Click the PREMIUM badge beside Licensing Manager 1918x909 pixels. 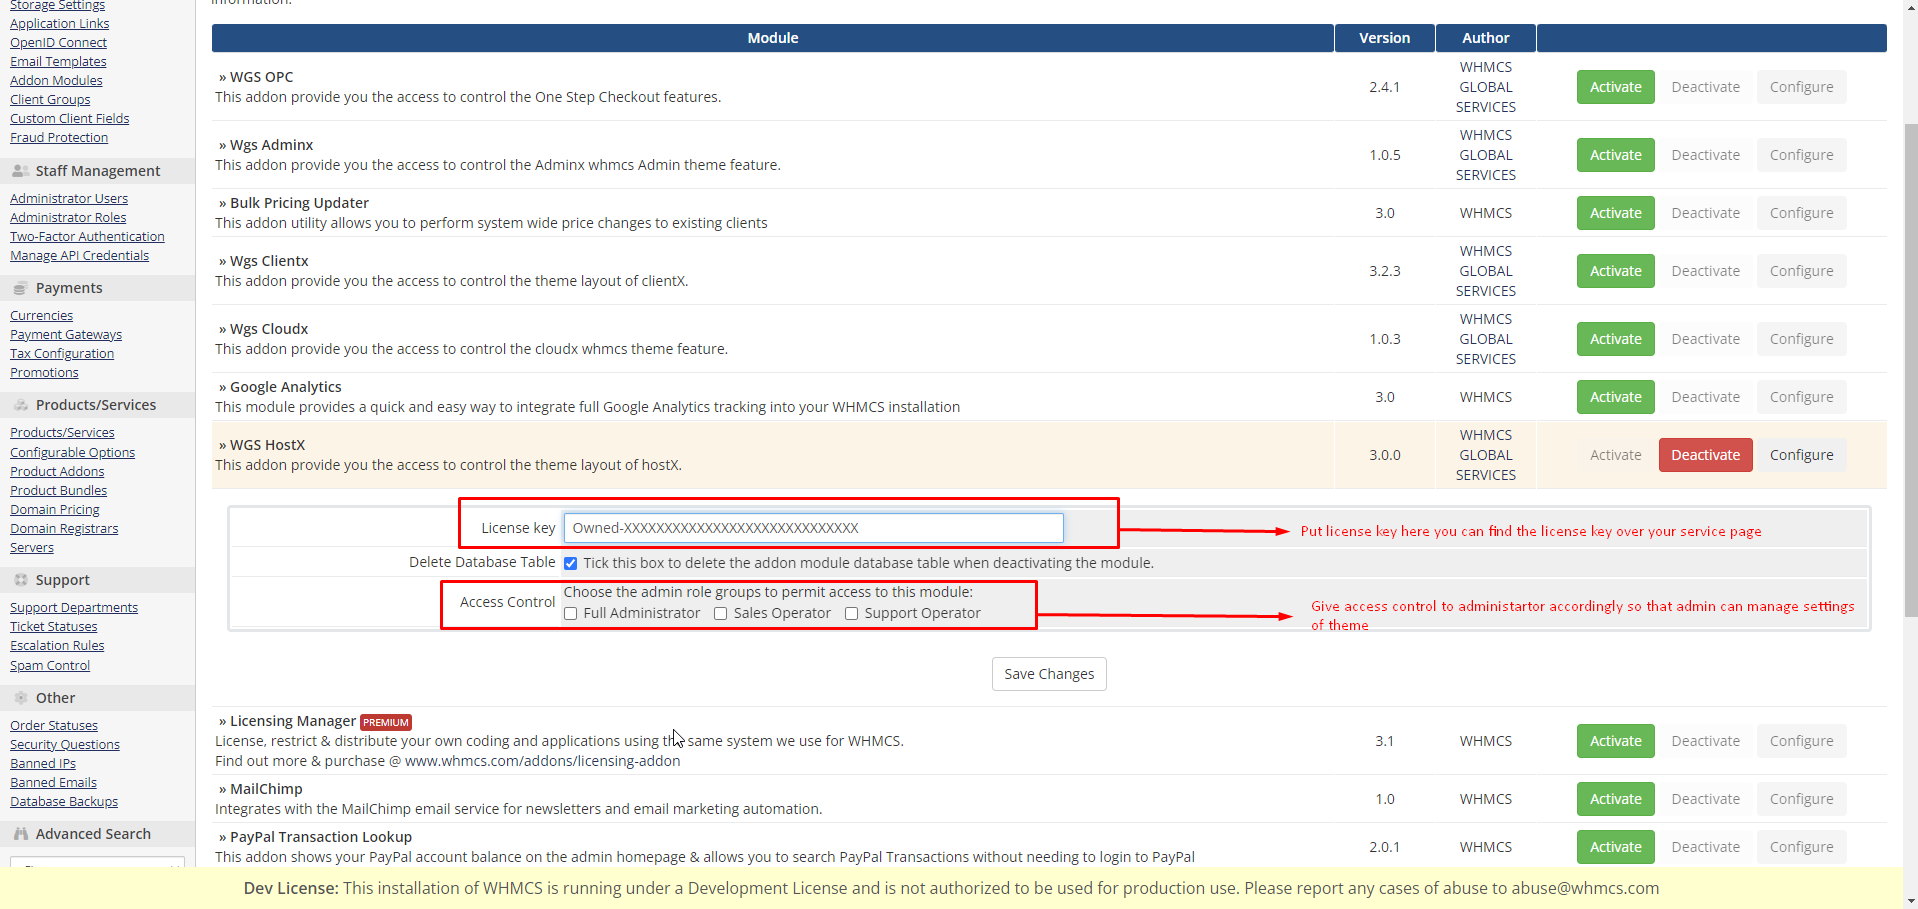click(x=386, y=722)
